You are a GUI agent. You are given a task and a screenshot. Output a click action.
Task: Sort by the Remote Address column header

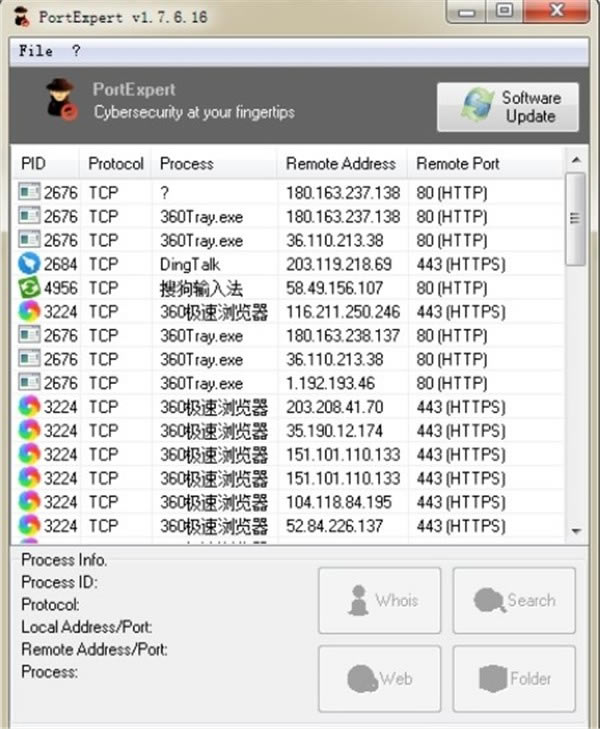click(x=342, y=164)
